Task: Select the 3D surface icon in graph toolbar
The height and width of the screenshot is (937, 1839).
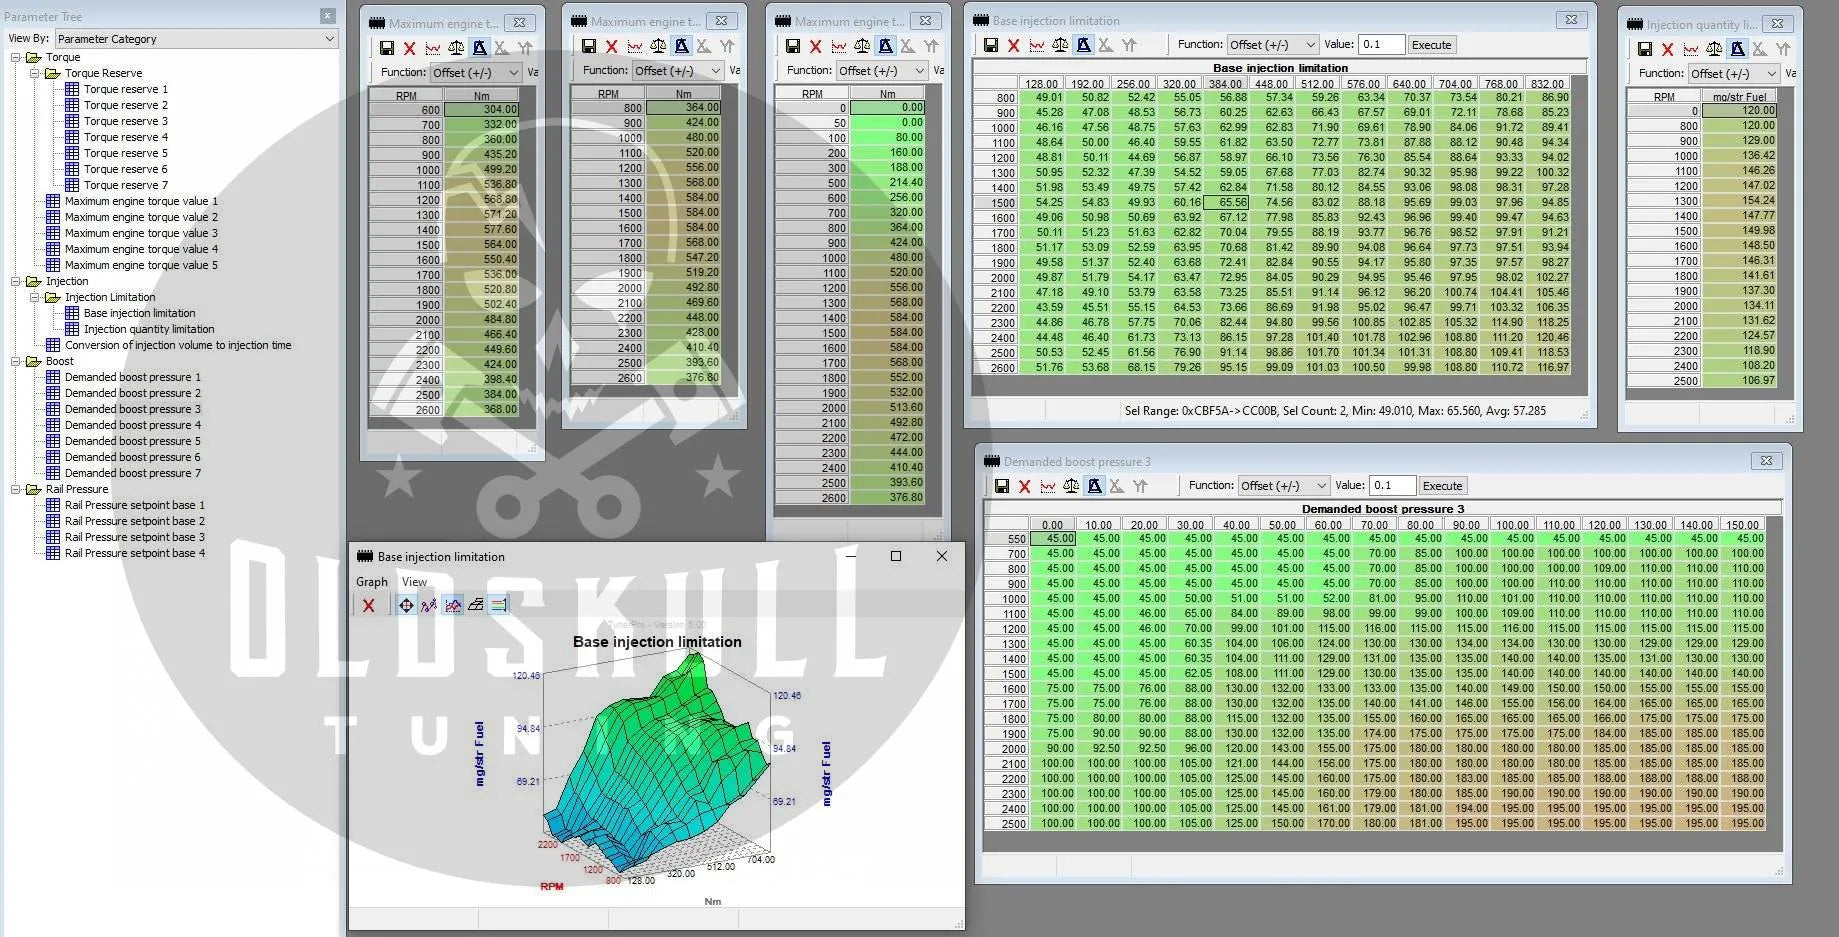Action: (x=476, y=605)
